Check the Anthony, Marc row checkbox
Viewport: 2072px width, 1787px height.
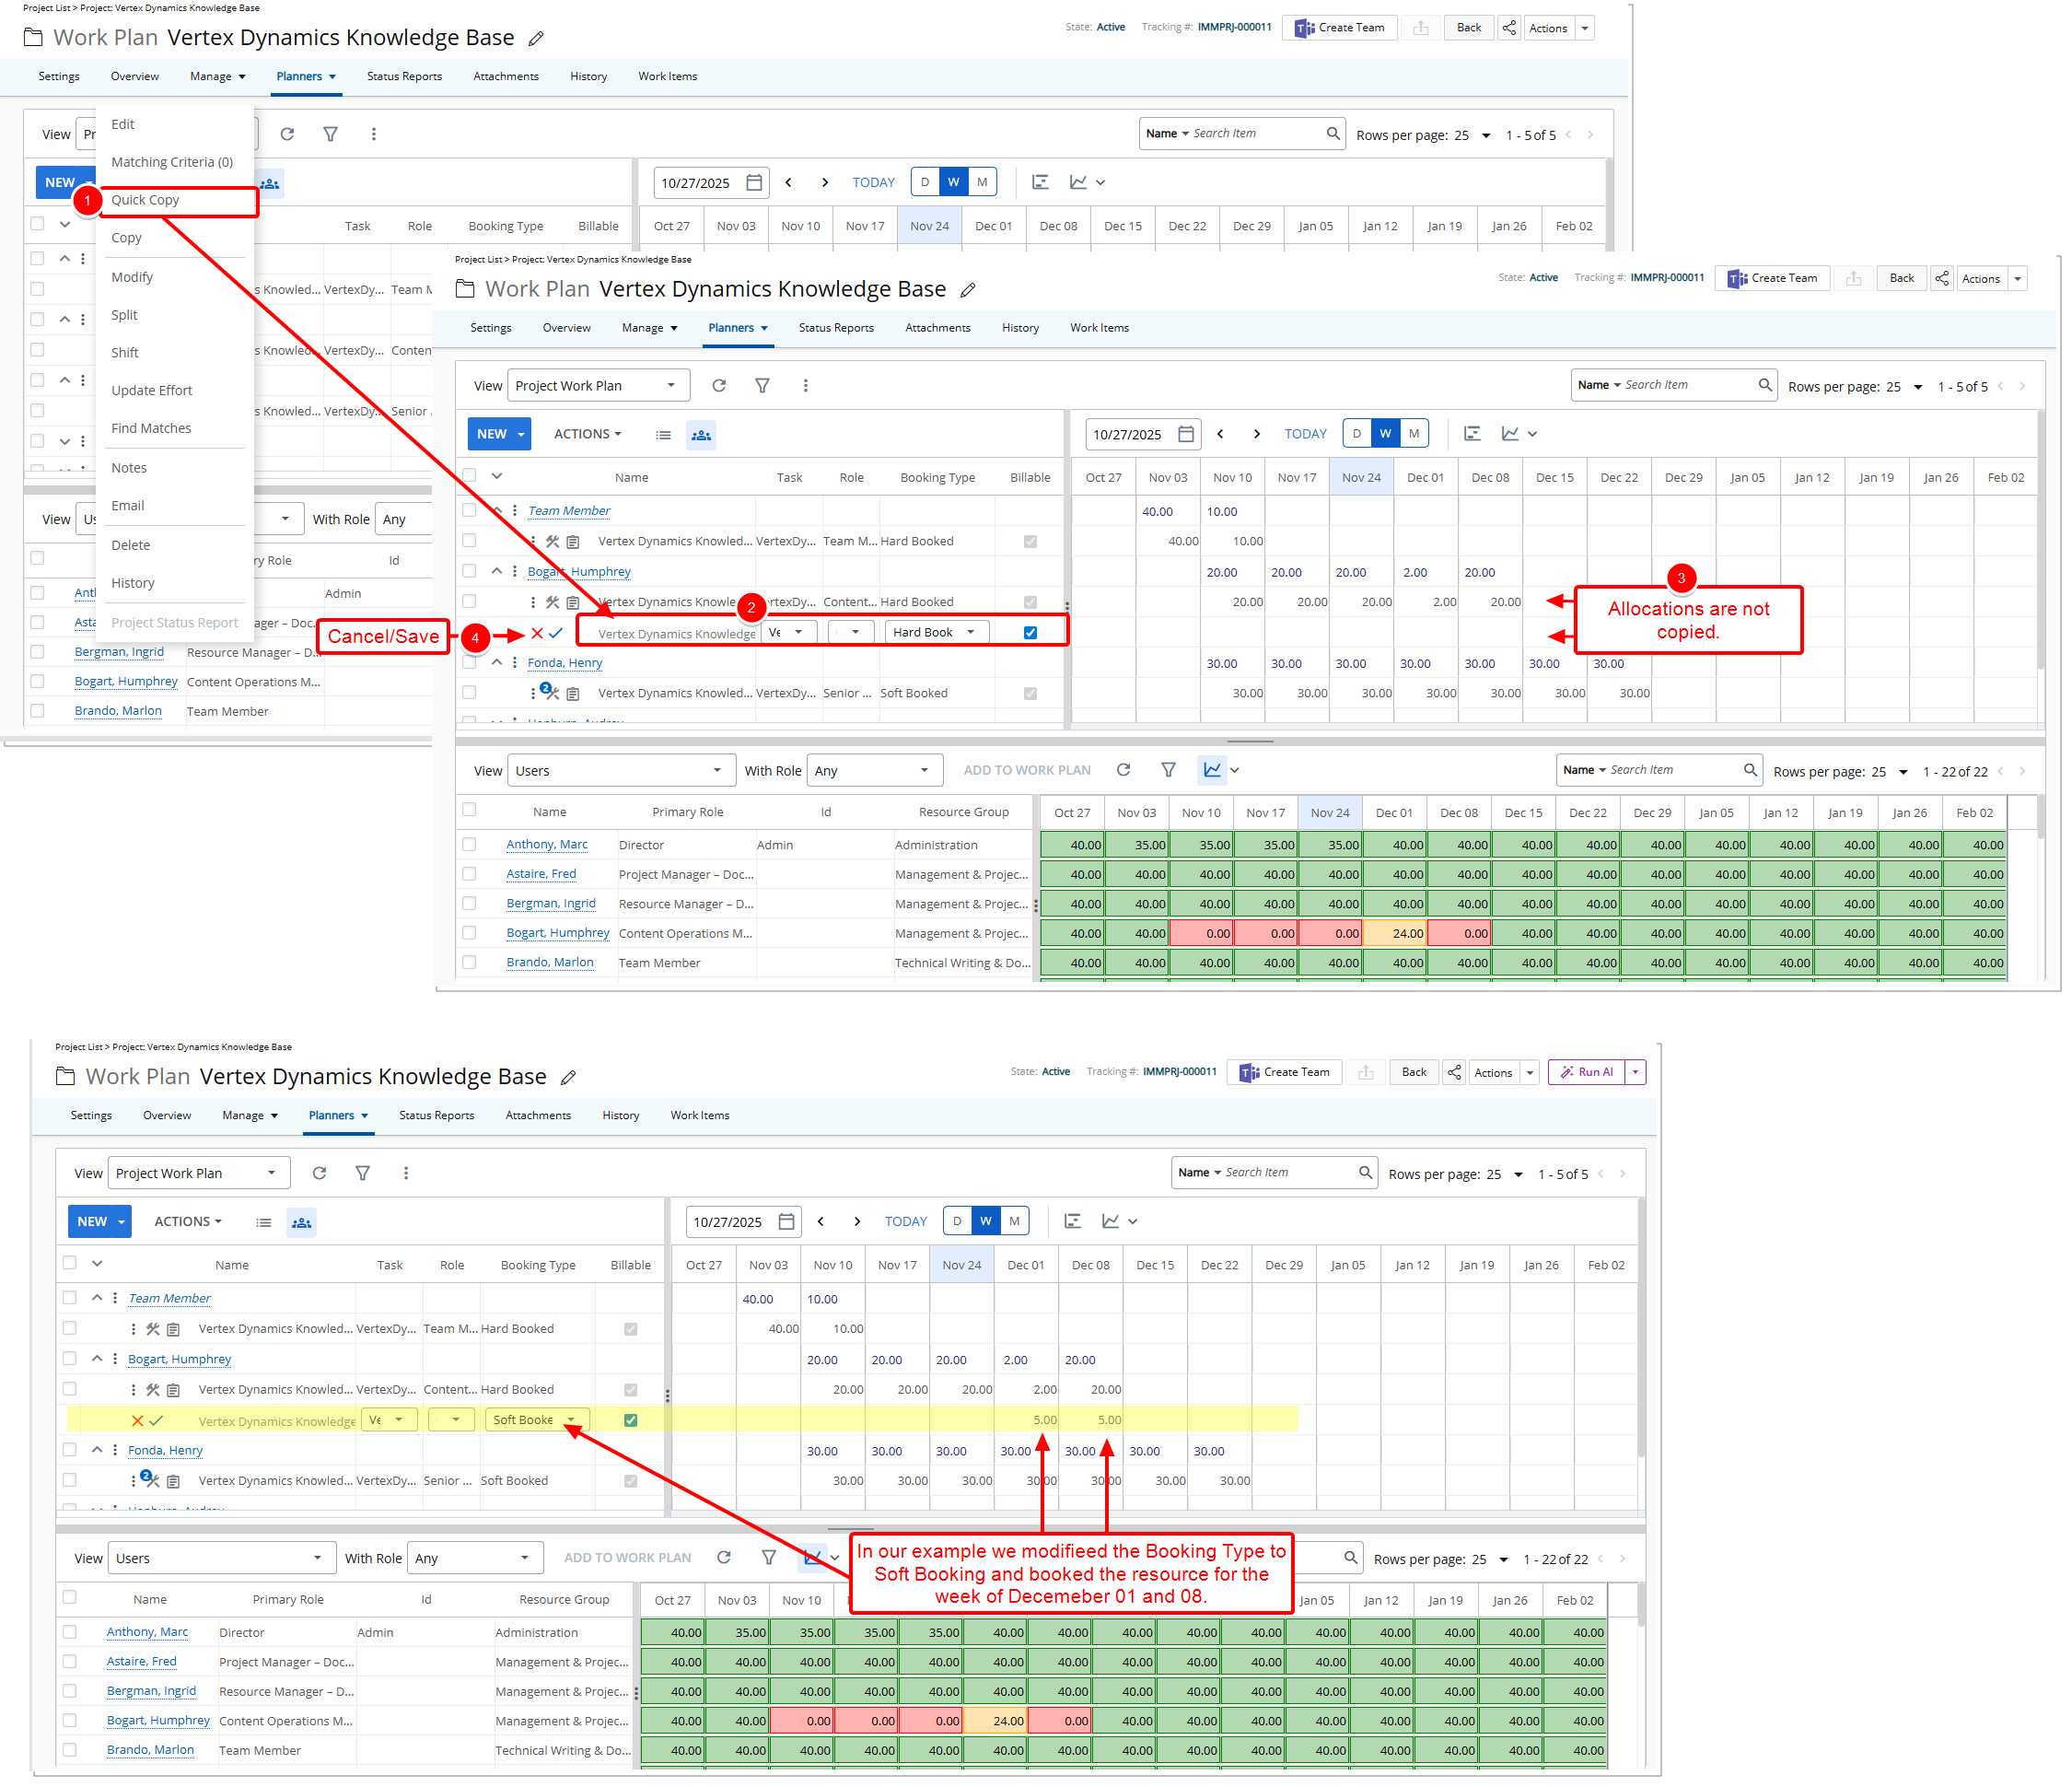69,1632
